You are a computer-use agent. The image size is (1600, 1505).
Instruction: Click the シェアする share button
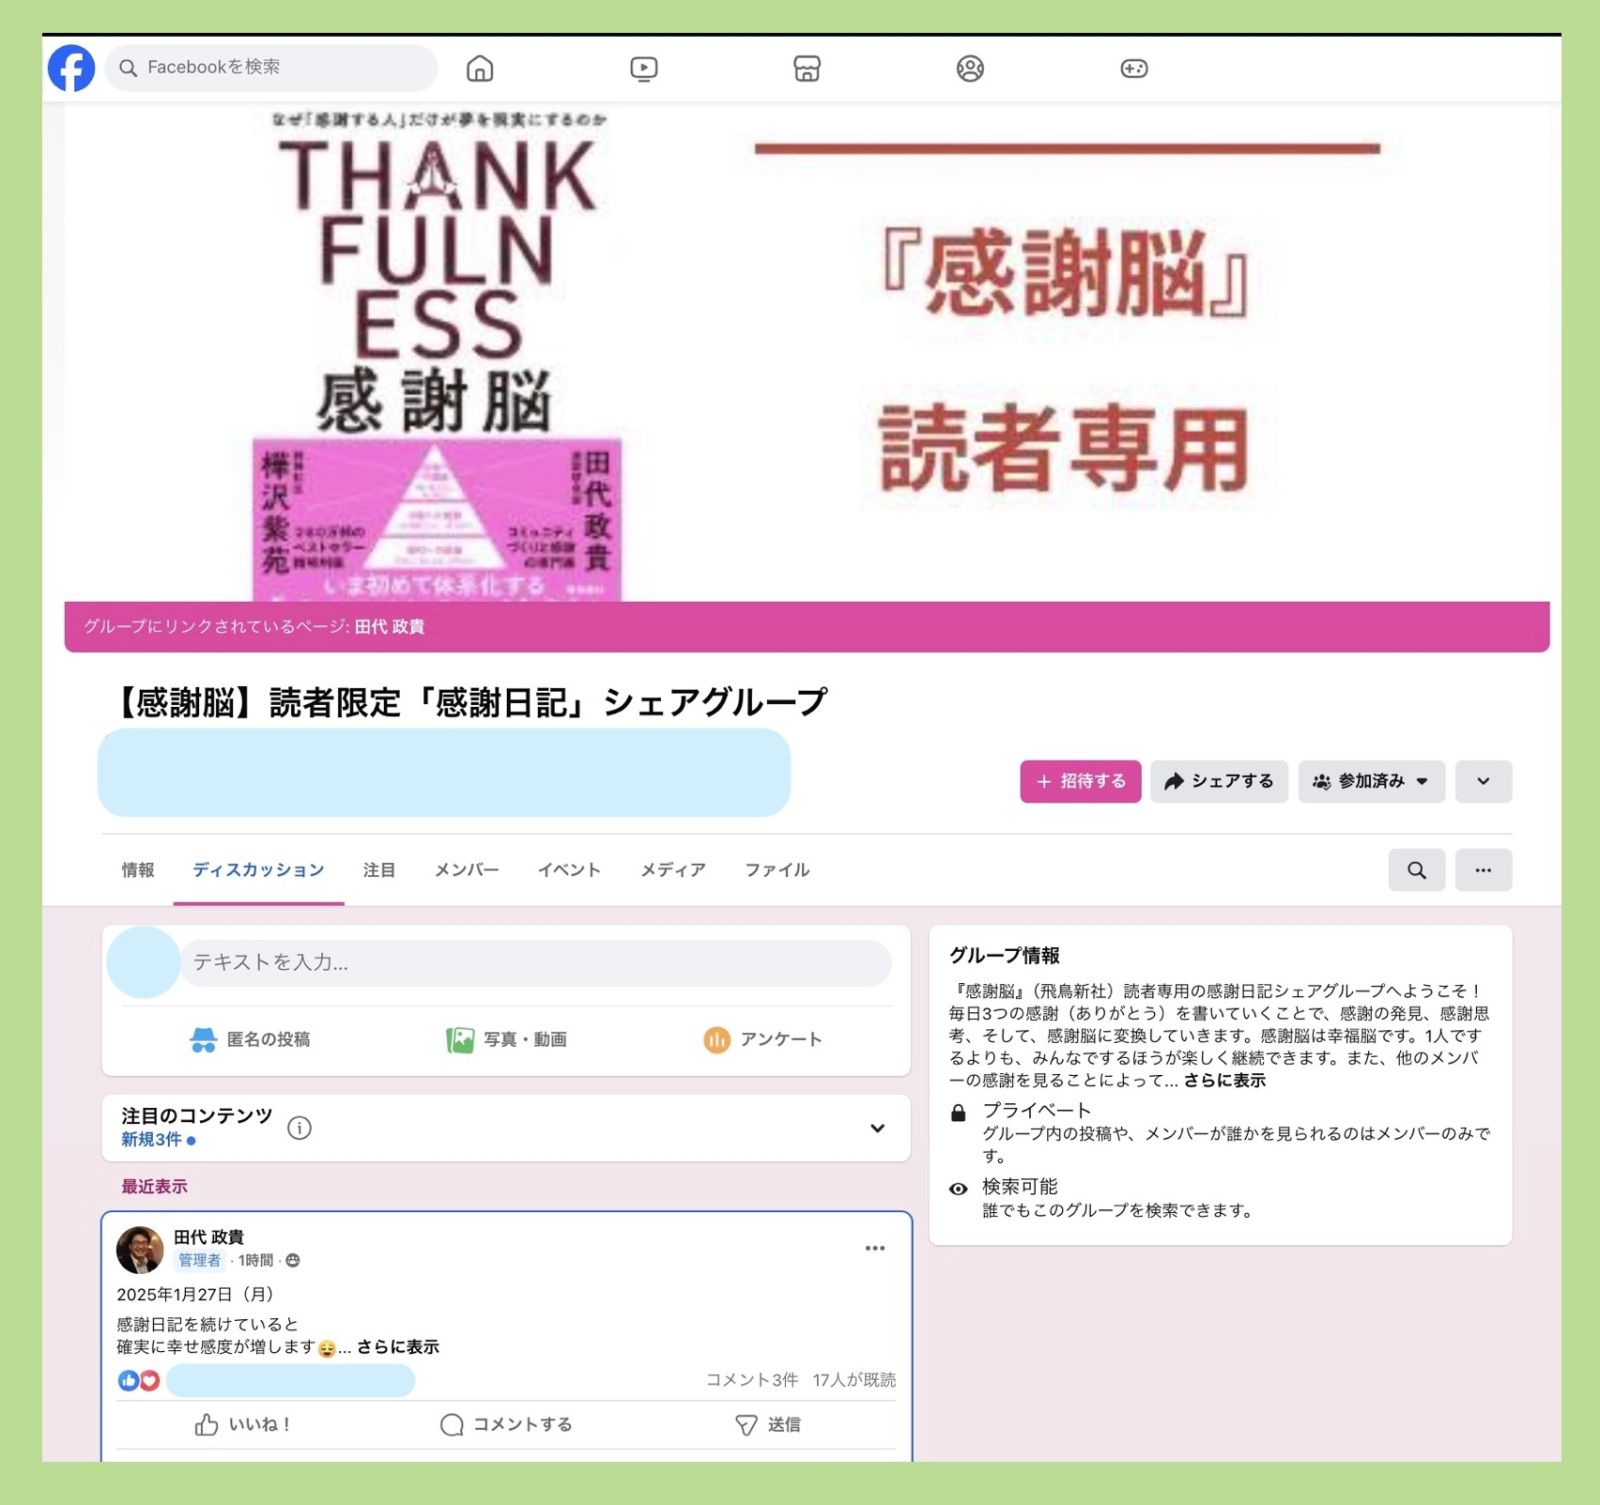1219,781
